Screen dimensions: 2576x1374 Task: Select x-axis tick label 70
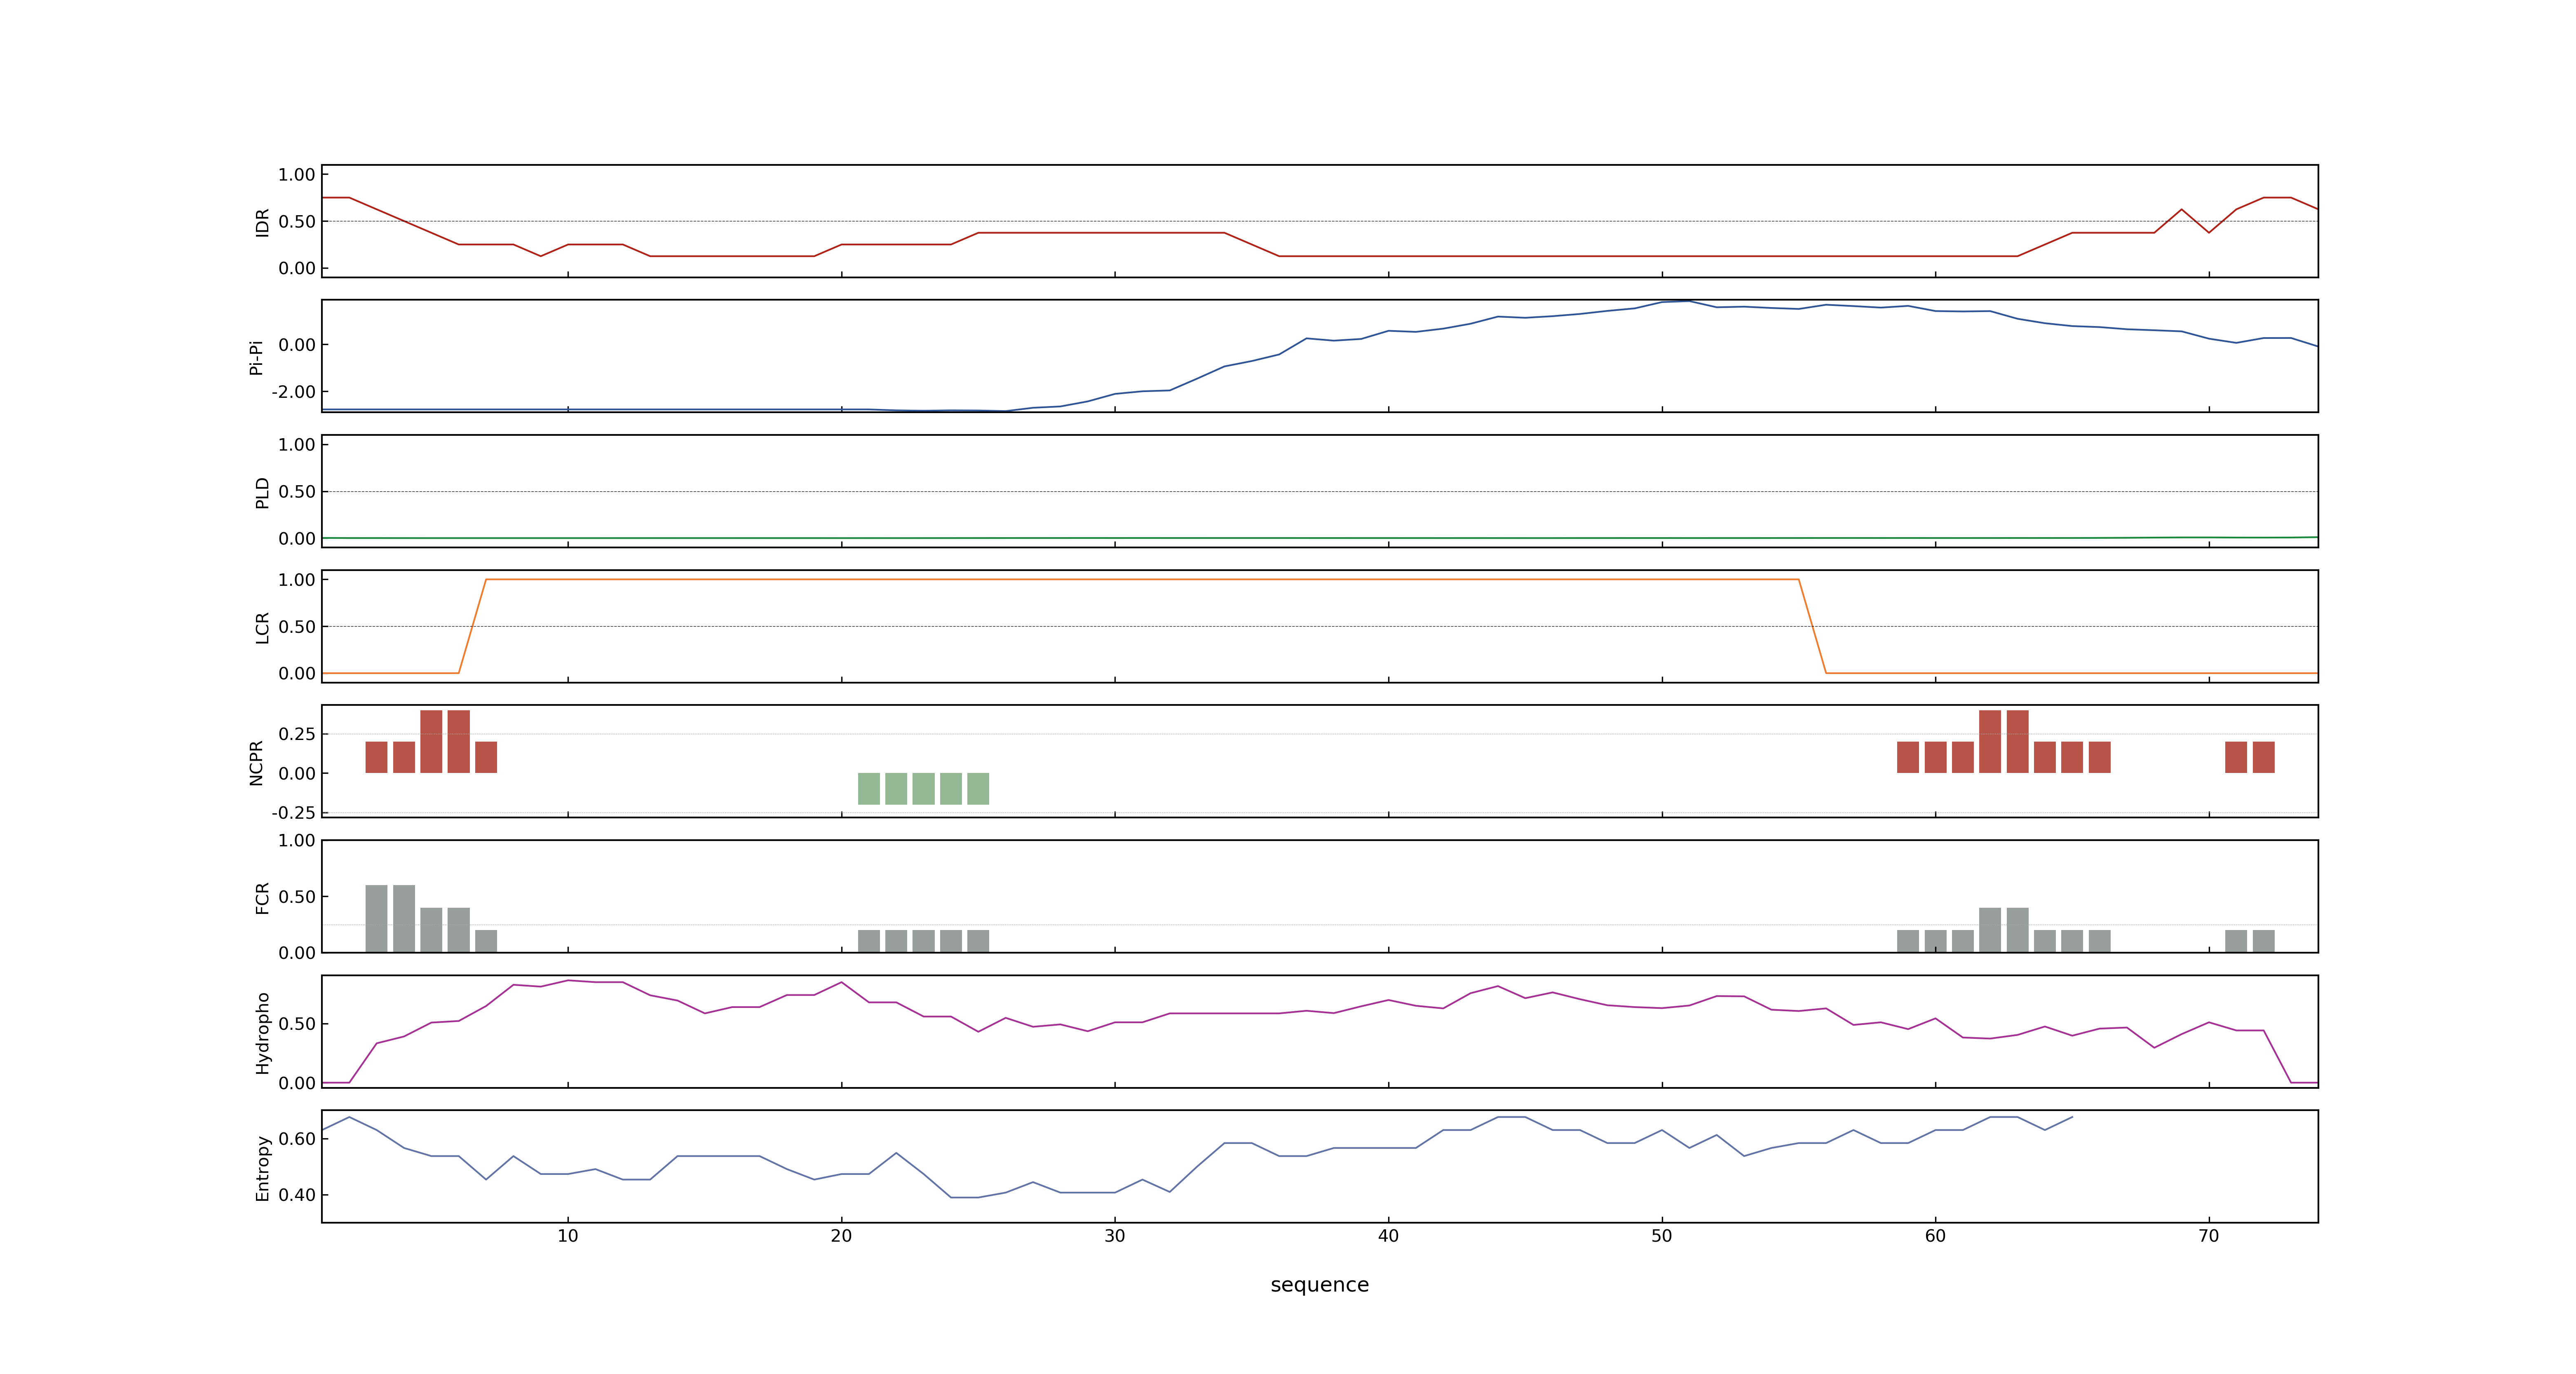[2209, 1236]
